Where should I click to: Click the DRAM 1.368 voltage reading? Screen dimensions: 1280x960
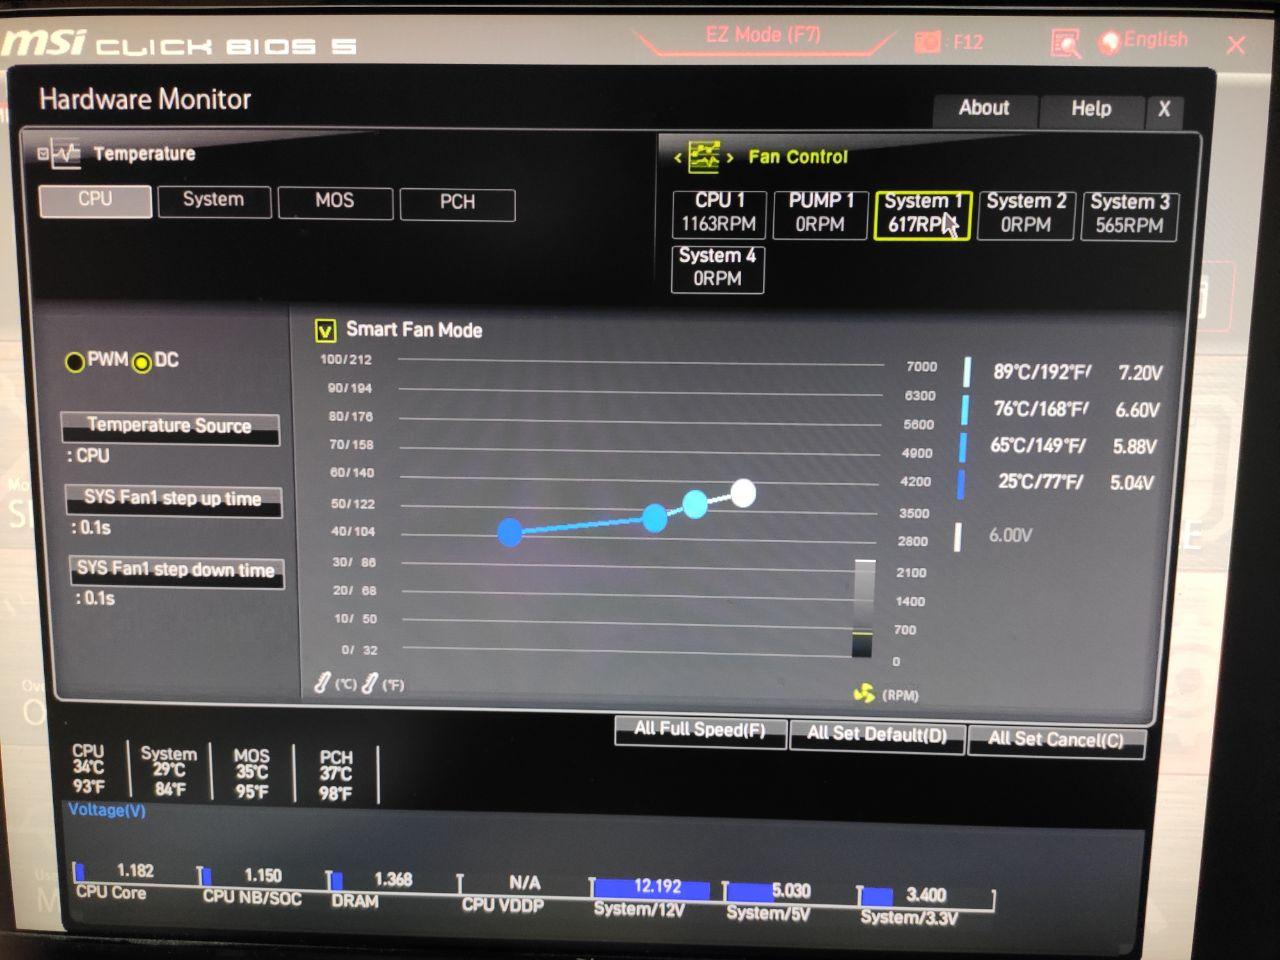393,880
